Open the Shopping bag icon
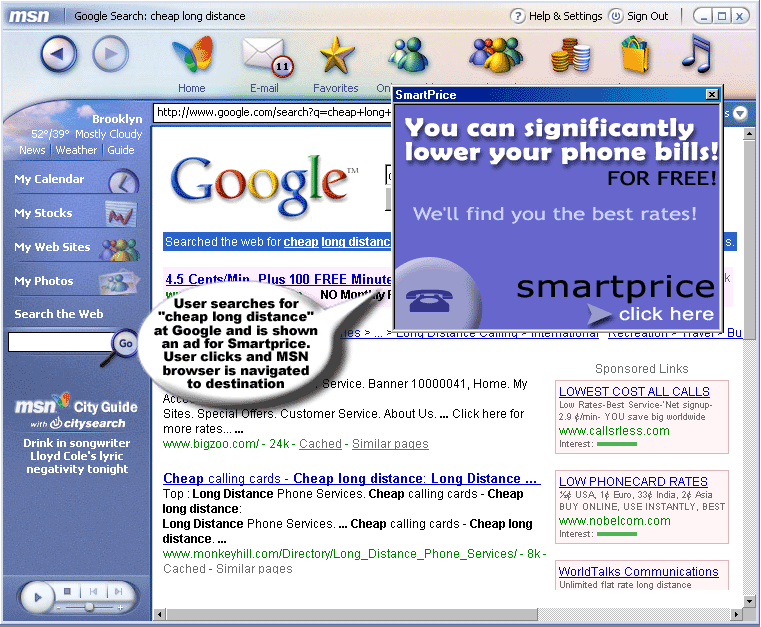The width and height of the screenshot is (761, 627). (636, 54)
